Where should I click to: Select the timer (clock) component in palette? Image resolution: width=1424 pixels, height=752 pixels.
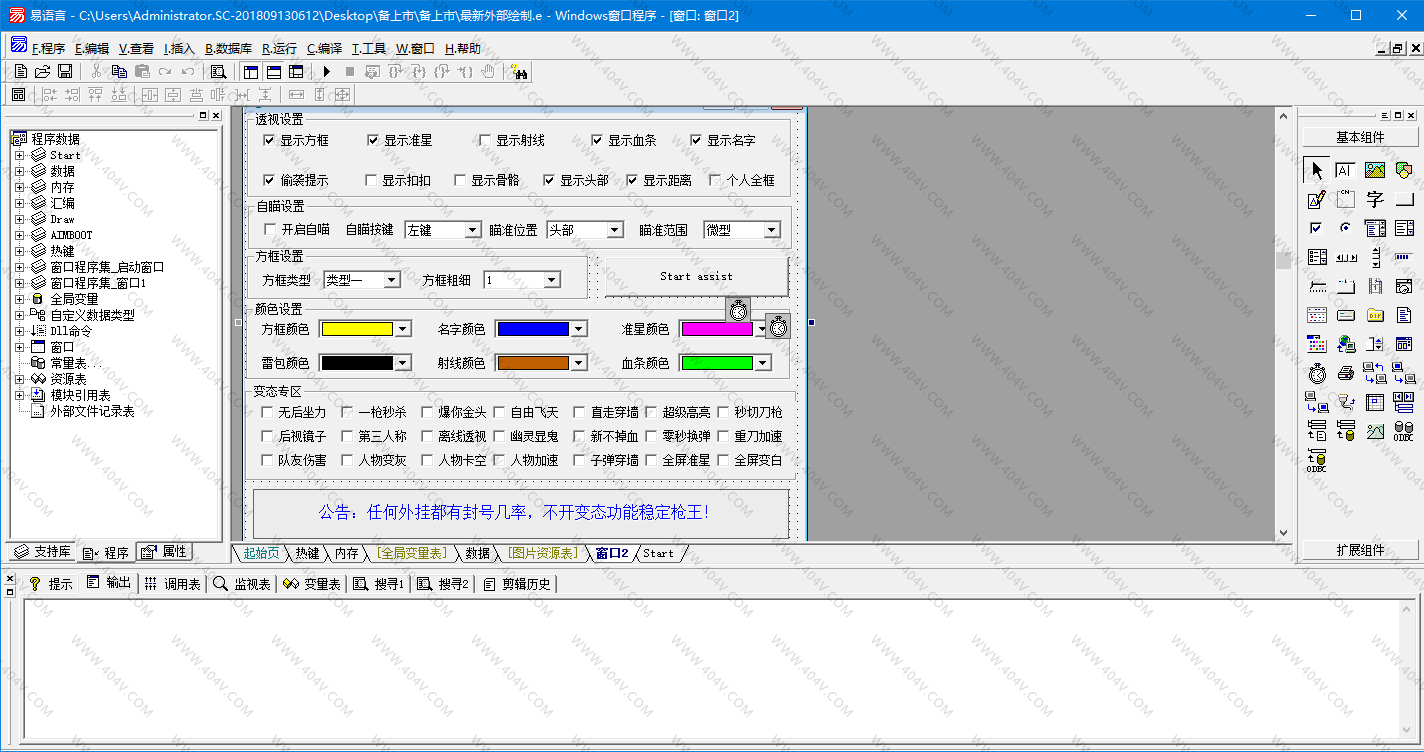coord(1317,373)
